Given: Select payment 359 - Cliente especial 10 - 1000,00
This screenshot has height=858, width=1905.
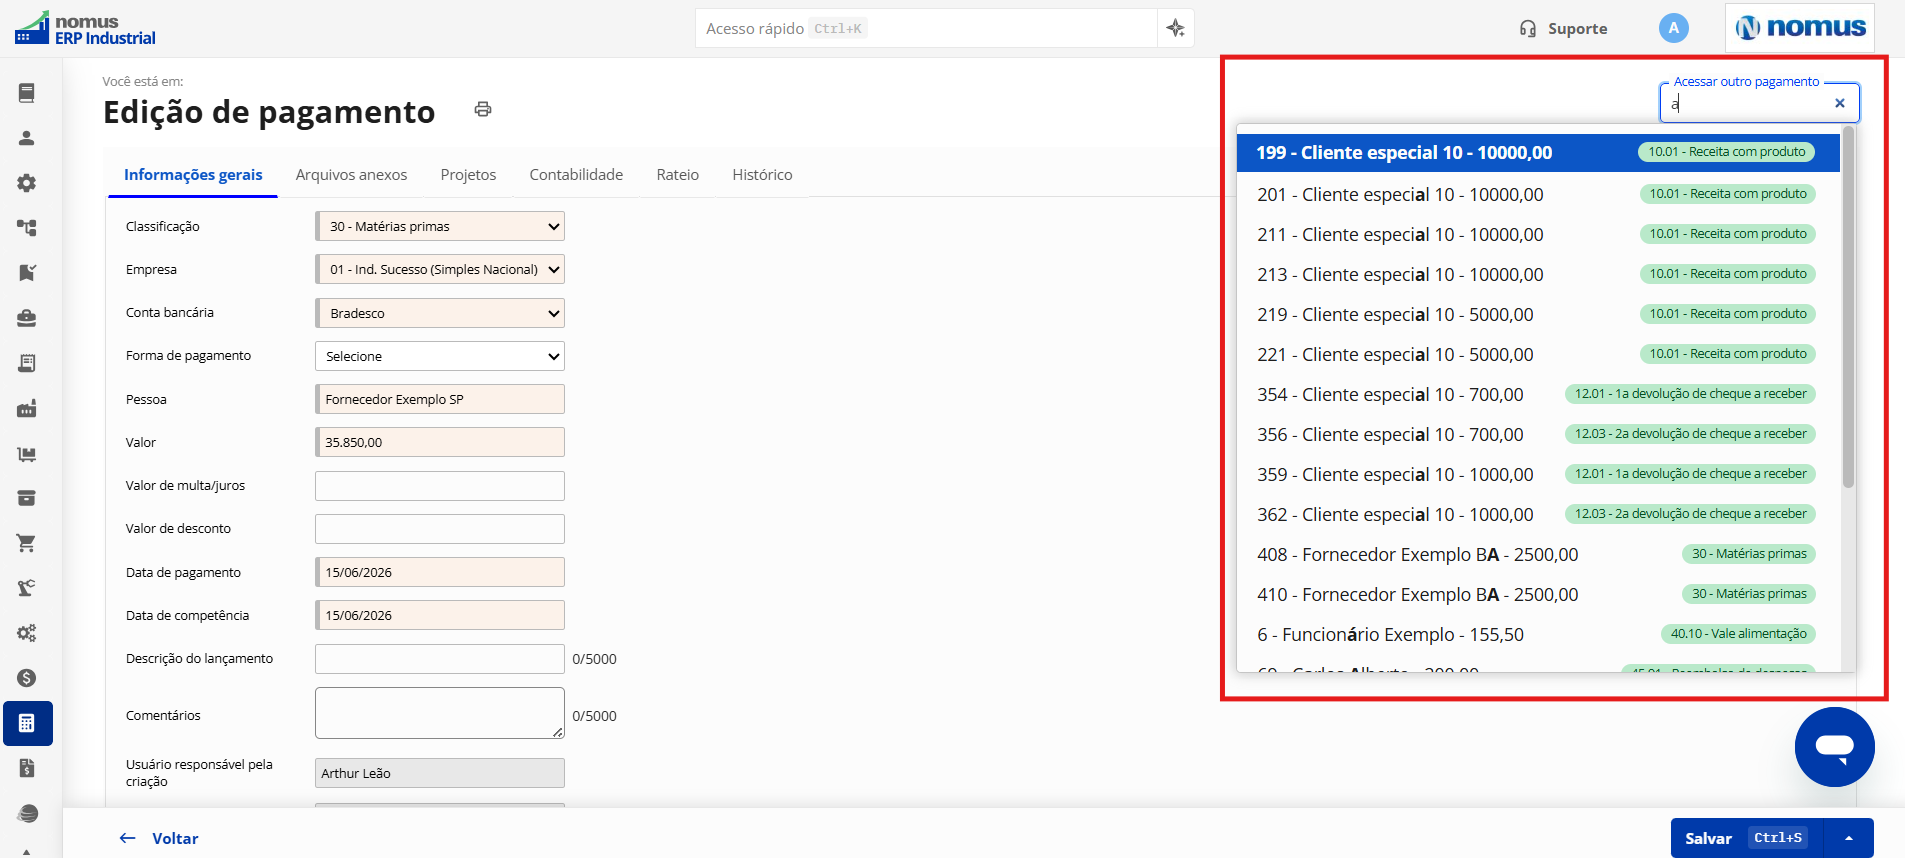Looking at the screenshot, I should point(1538,474).
